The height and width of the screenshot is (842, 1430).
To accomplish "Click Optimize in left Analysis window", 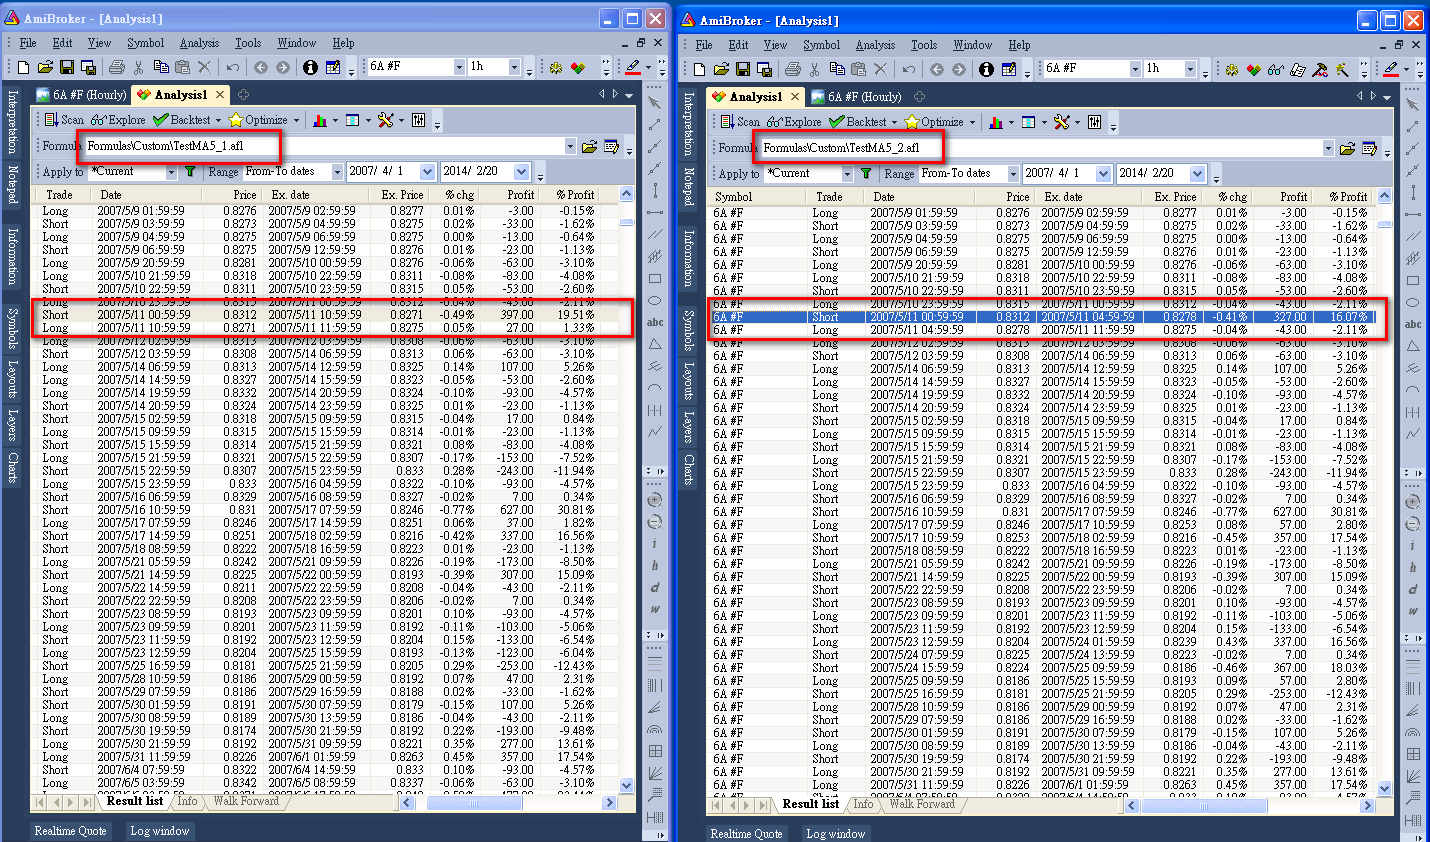I will pyautogui.click(x=258, y=120).
